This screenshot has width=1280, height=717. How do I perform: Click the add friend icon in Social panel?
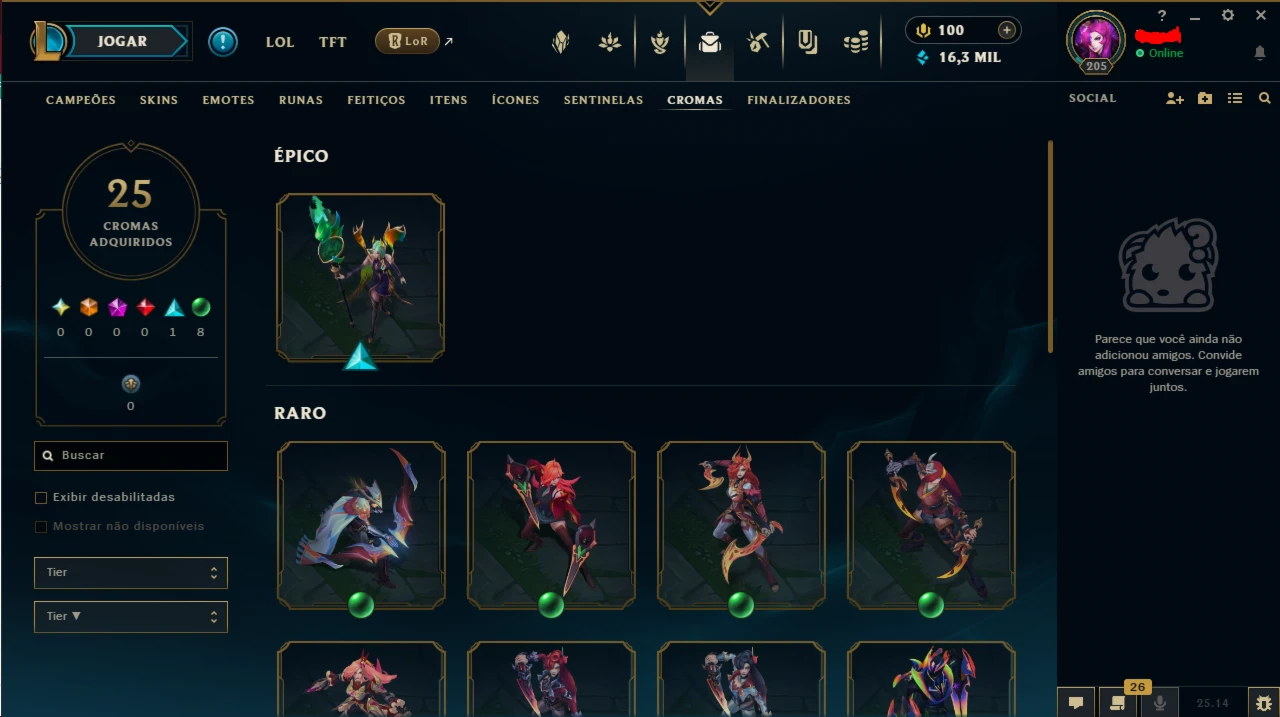coord(1175,98)
